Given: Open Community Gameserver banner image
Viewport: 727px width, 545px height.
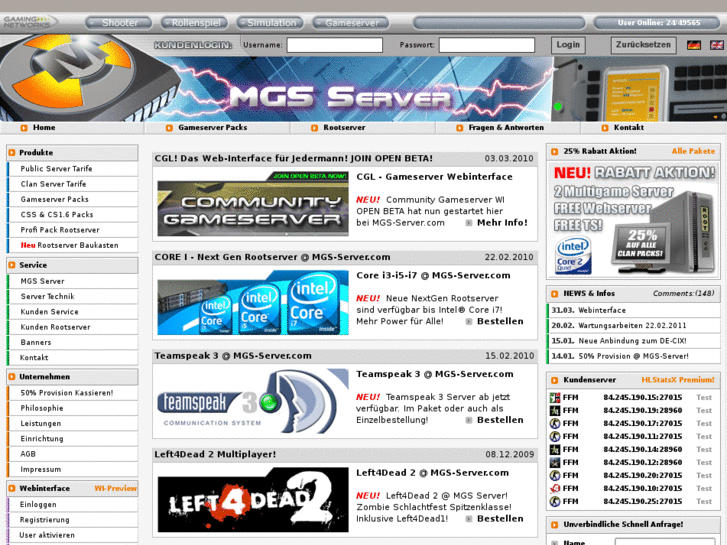Looking at the screenshot, I should [253, 204].
